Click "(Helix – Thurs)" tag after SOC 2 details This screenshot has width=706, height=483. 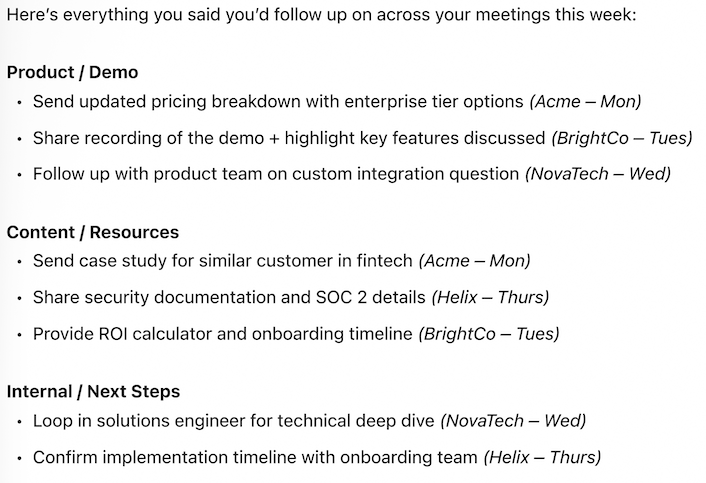tap(490, 297)
